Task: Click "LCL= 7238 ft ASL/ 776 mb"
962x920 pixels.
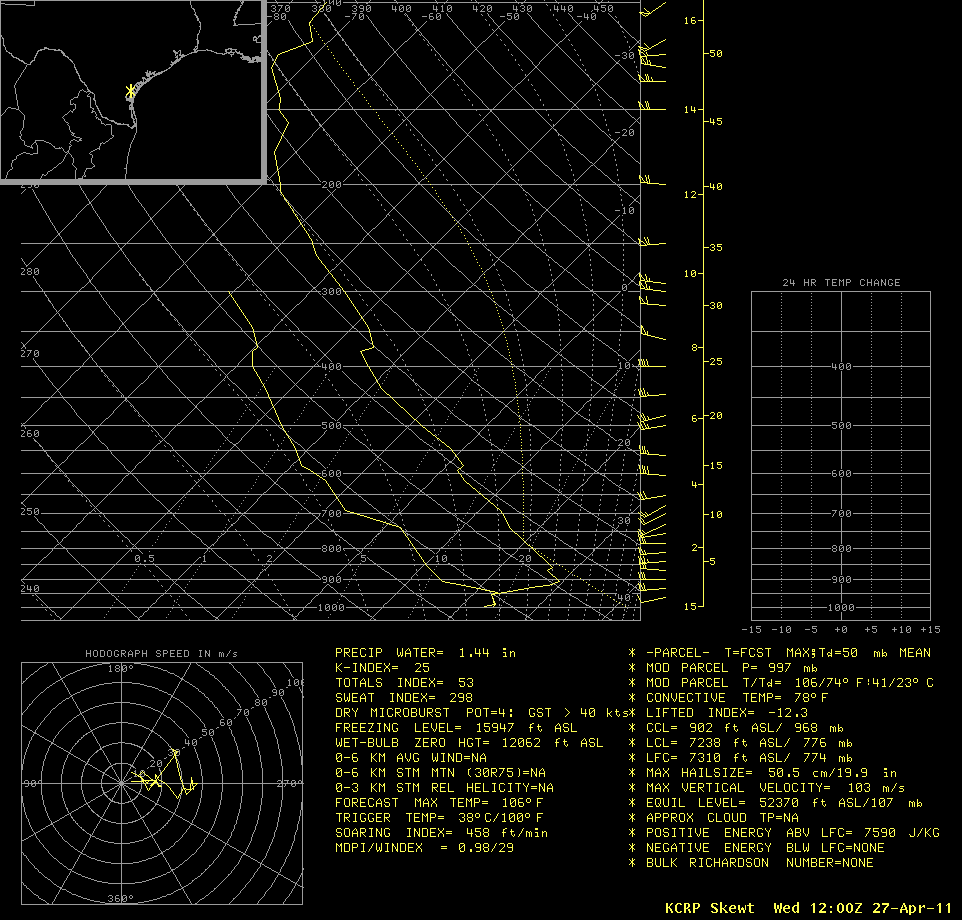Action: coord(749,743)
